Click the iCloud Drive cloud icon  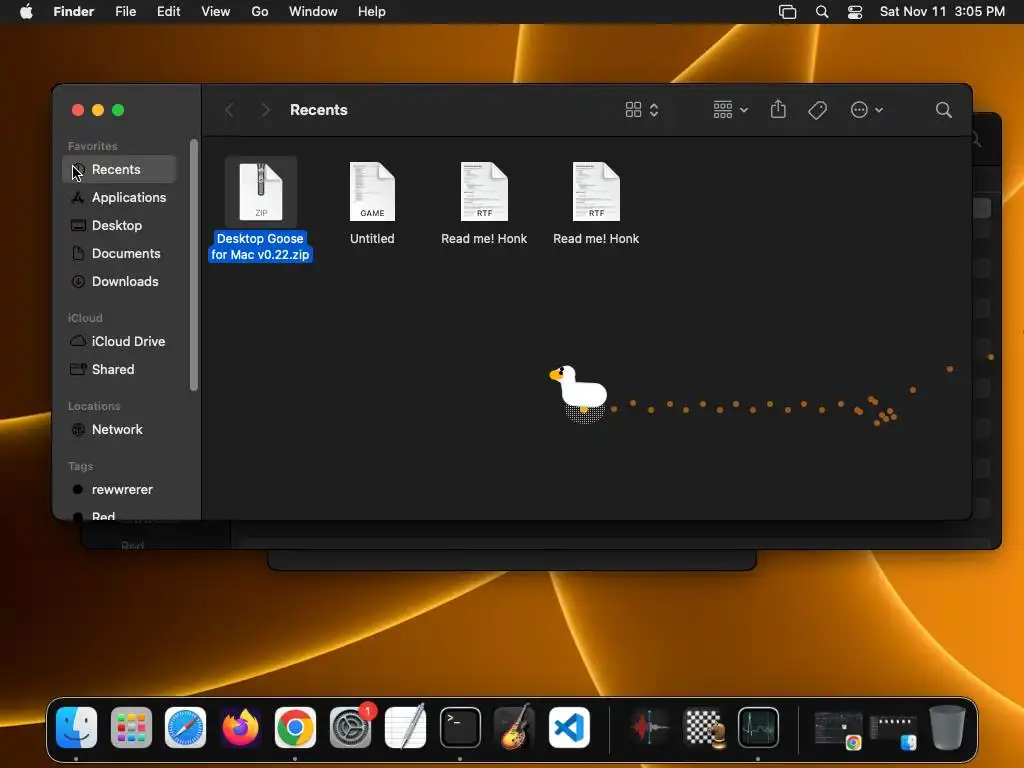point(78,341)
